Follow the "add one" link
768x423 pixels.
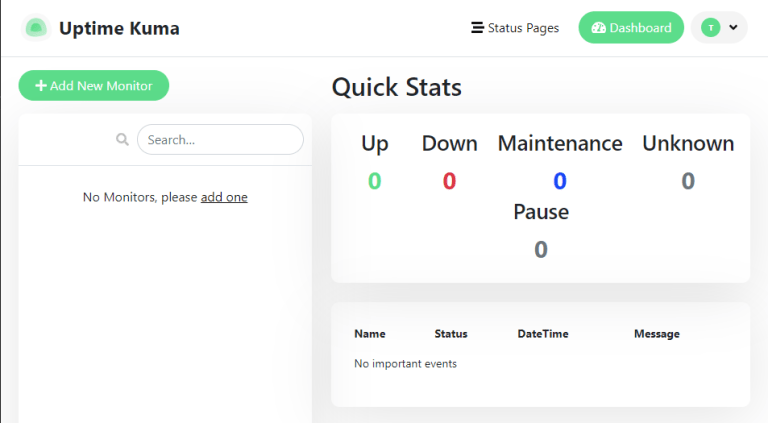coord(224,197)
